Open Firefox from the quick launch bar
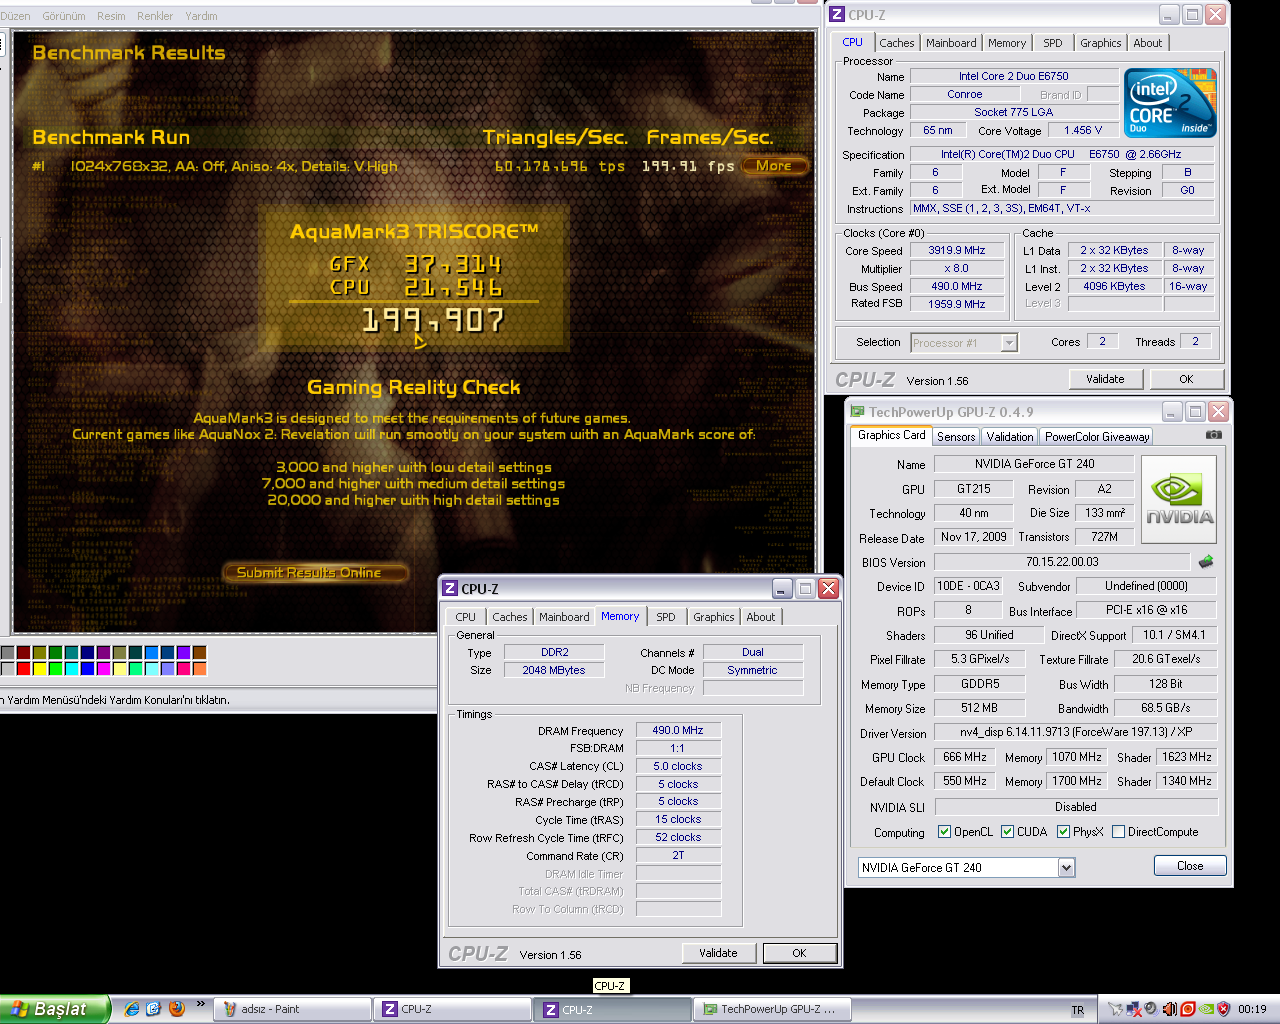The width and height of the screenshot is (1280, 1024). pyautogui.click(x=177, y=1009)
